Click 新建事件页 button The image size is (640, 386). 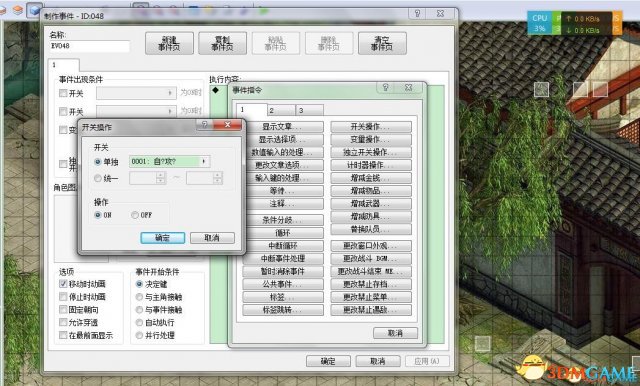coord(169,43)
